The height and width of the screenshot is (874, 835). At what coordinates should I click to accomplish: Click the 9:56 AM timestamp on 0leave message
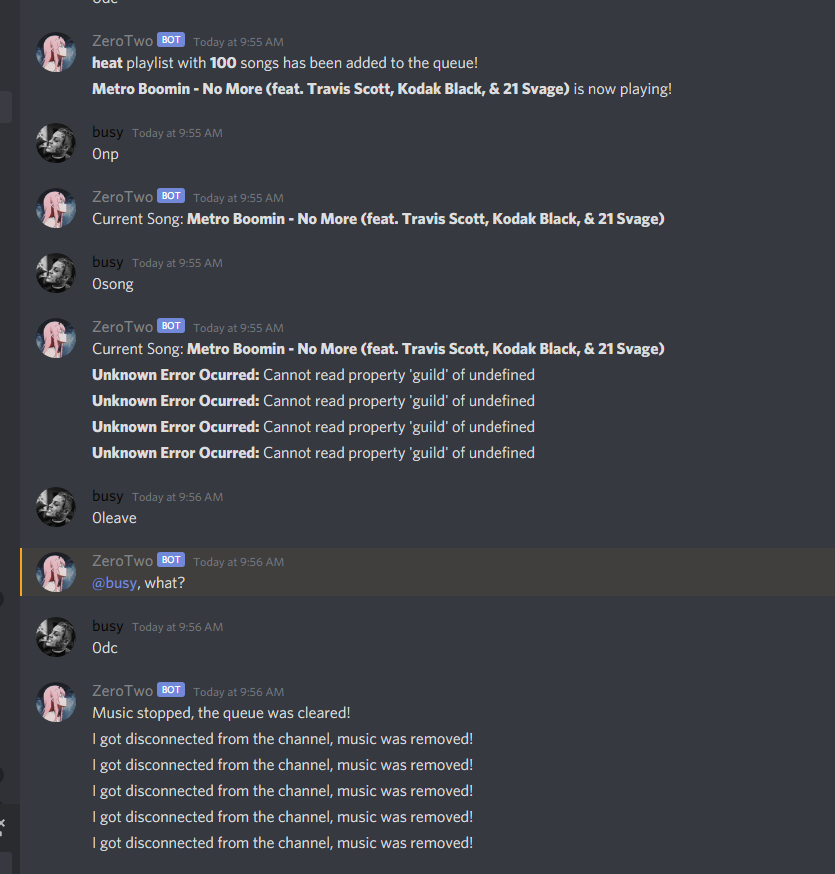click(177, 497)
